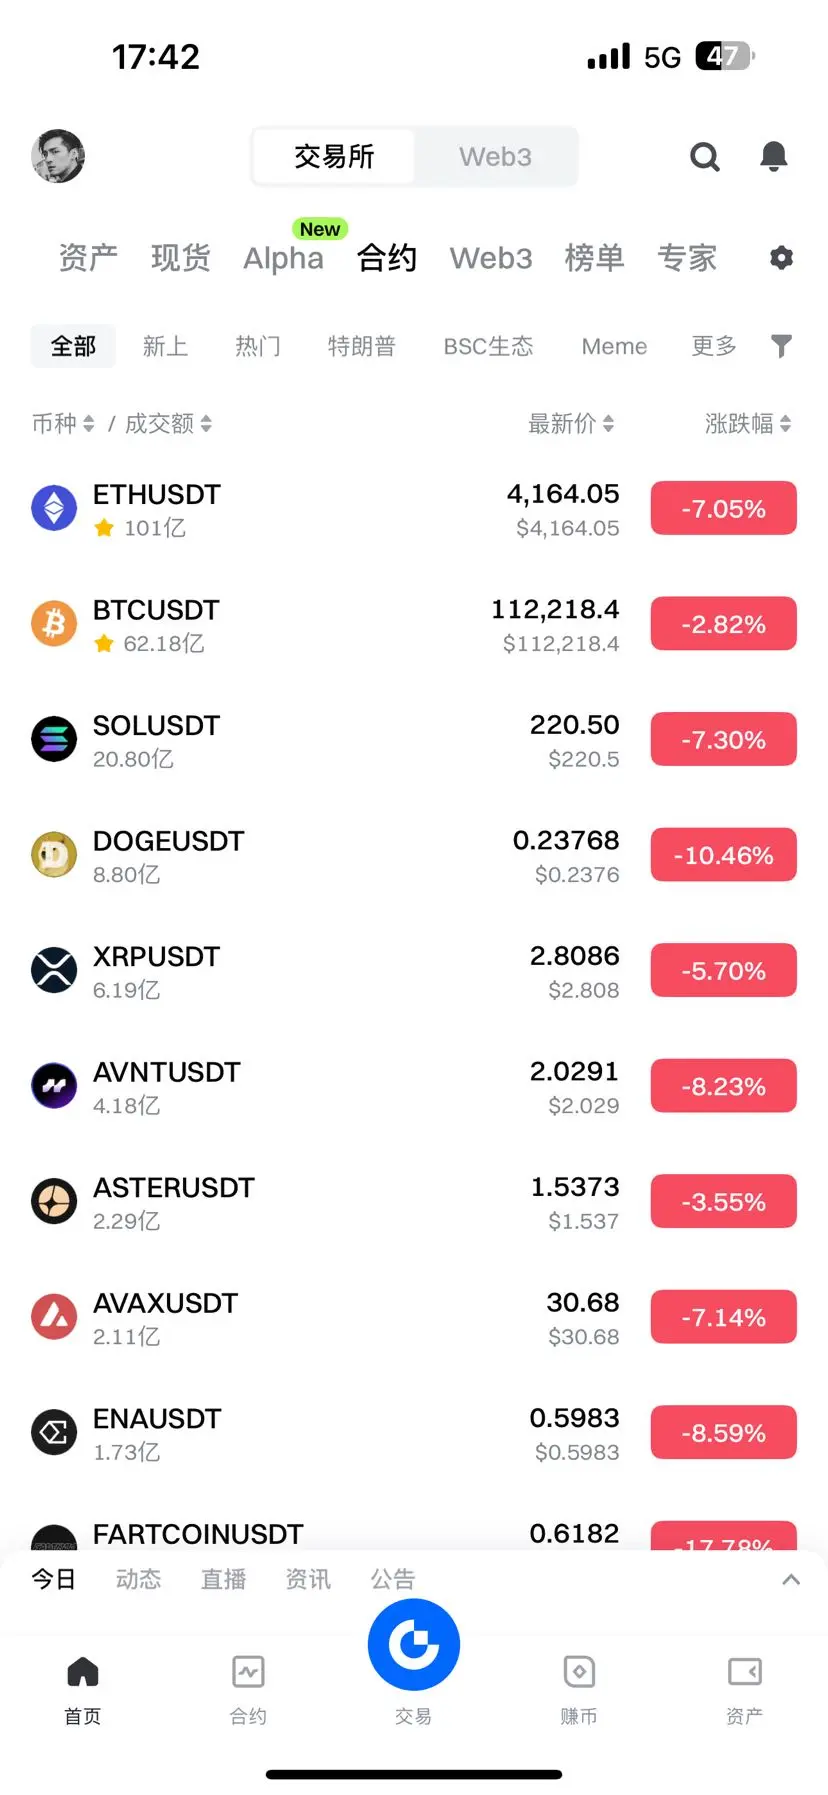The width and height of the screenshot is (828, 1795).
Task: Tap the profile avatar picture
Action: pyautogui.click(x=58, y=156)
